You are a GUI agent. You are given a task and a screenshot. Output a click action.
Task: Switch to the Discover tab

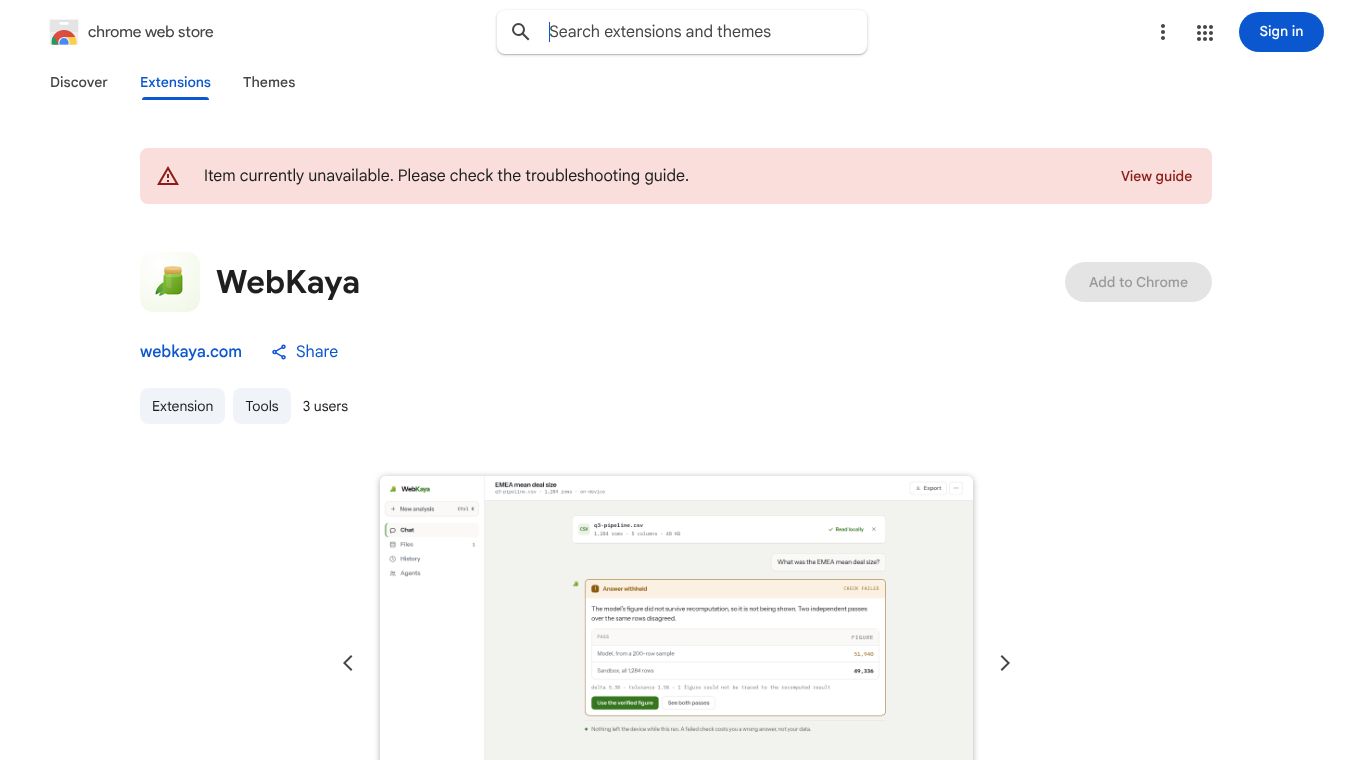[x=79, y=82]
